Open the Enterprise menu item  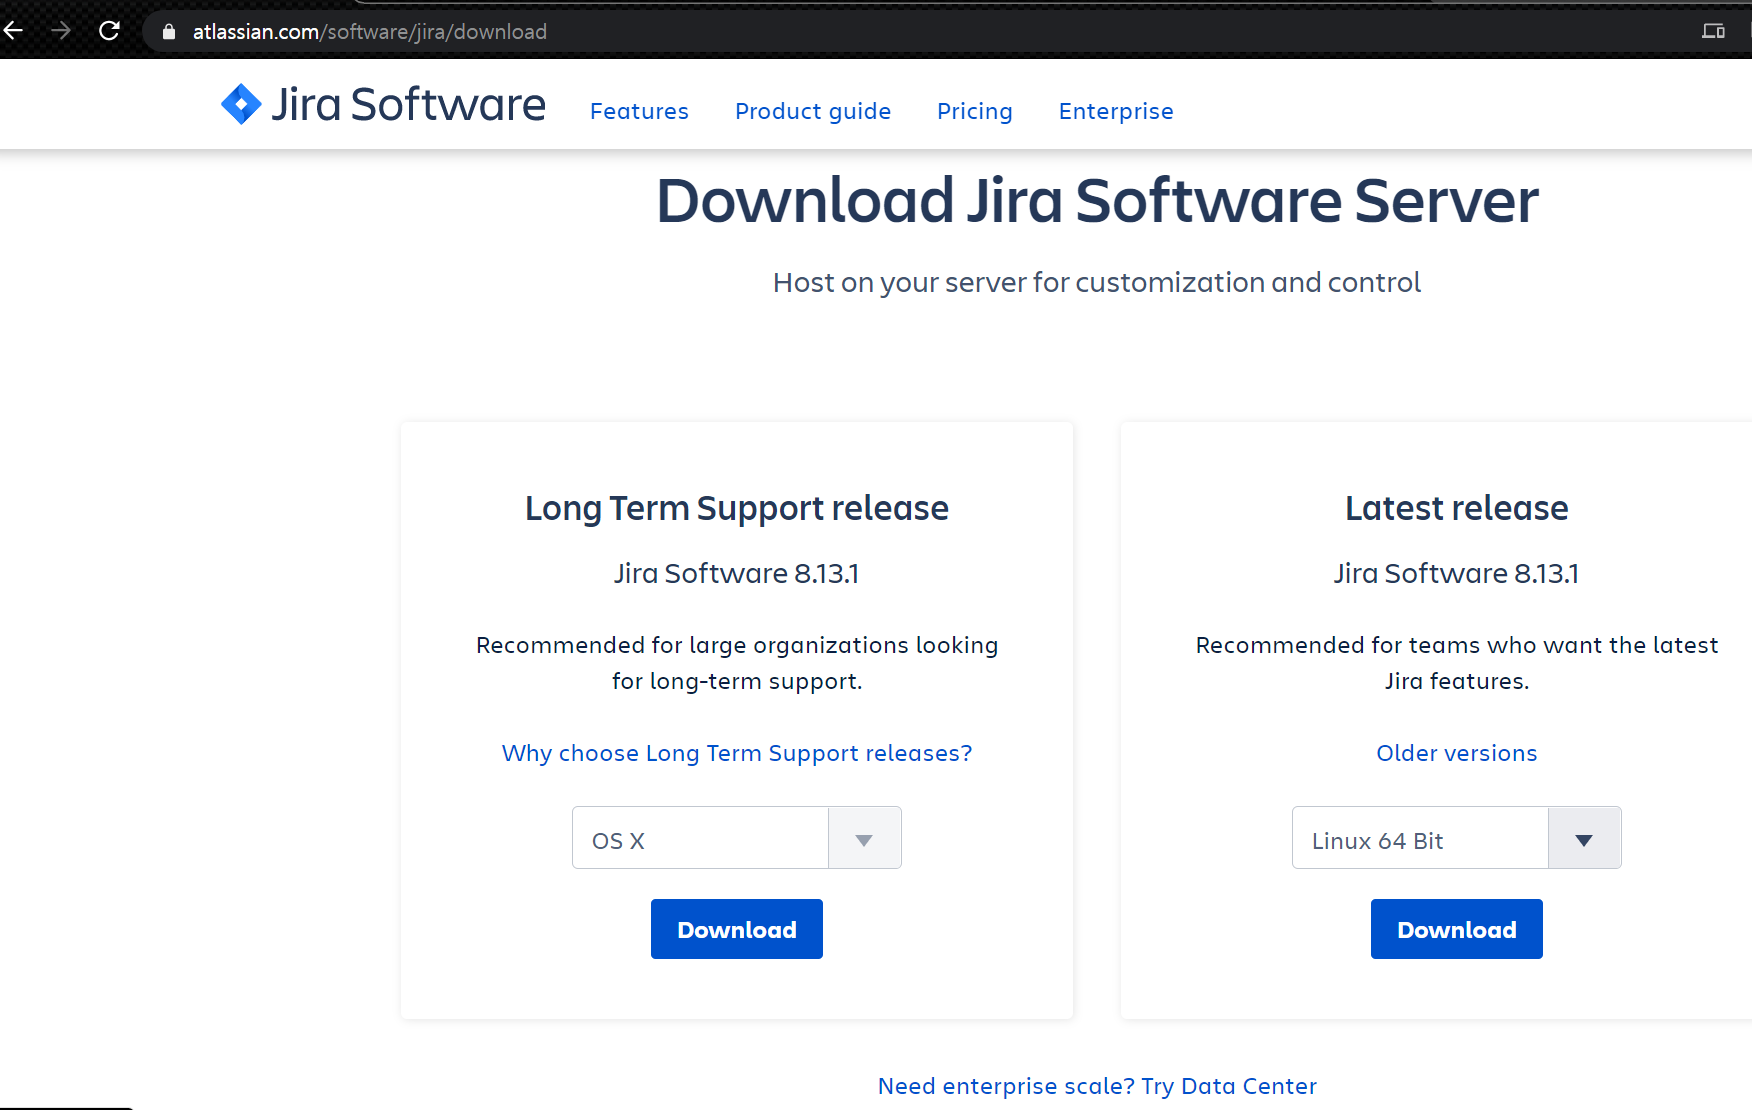tap(1116, 111)
